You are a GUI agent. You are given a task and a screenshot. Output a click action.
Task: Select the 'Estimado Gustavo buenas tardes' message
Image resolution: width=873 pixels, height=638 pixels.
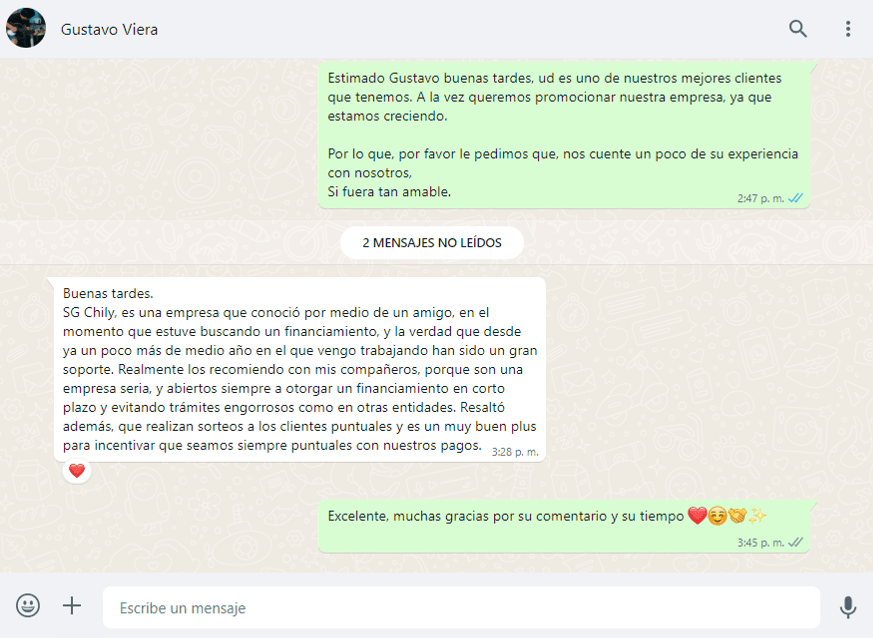[x=564, y=135]
